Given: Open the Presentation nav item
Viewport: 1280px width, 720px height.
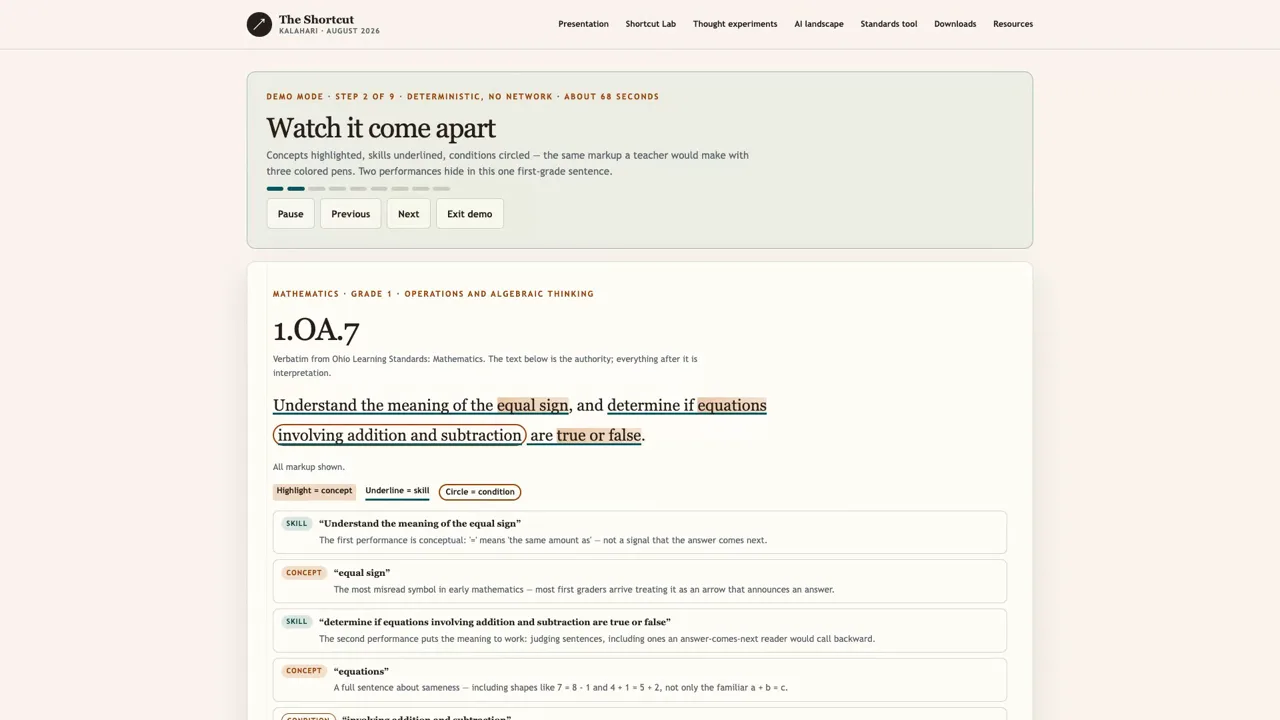Looking at the screenshot, I should click(x=583, y=24).
